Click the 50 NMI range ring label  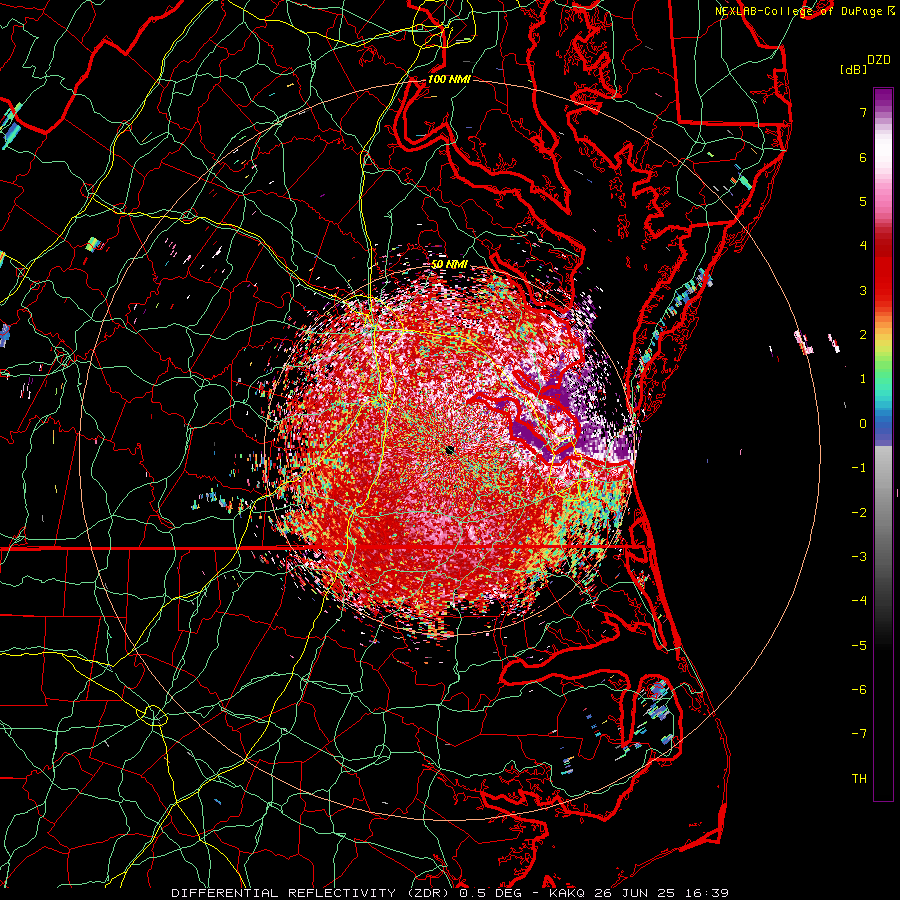pos(449,265)
